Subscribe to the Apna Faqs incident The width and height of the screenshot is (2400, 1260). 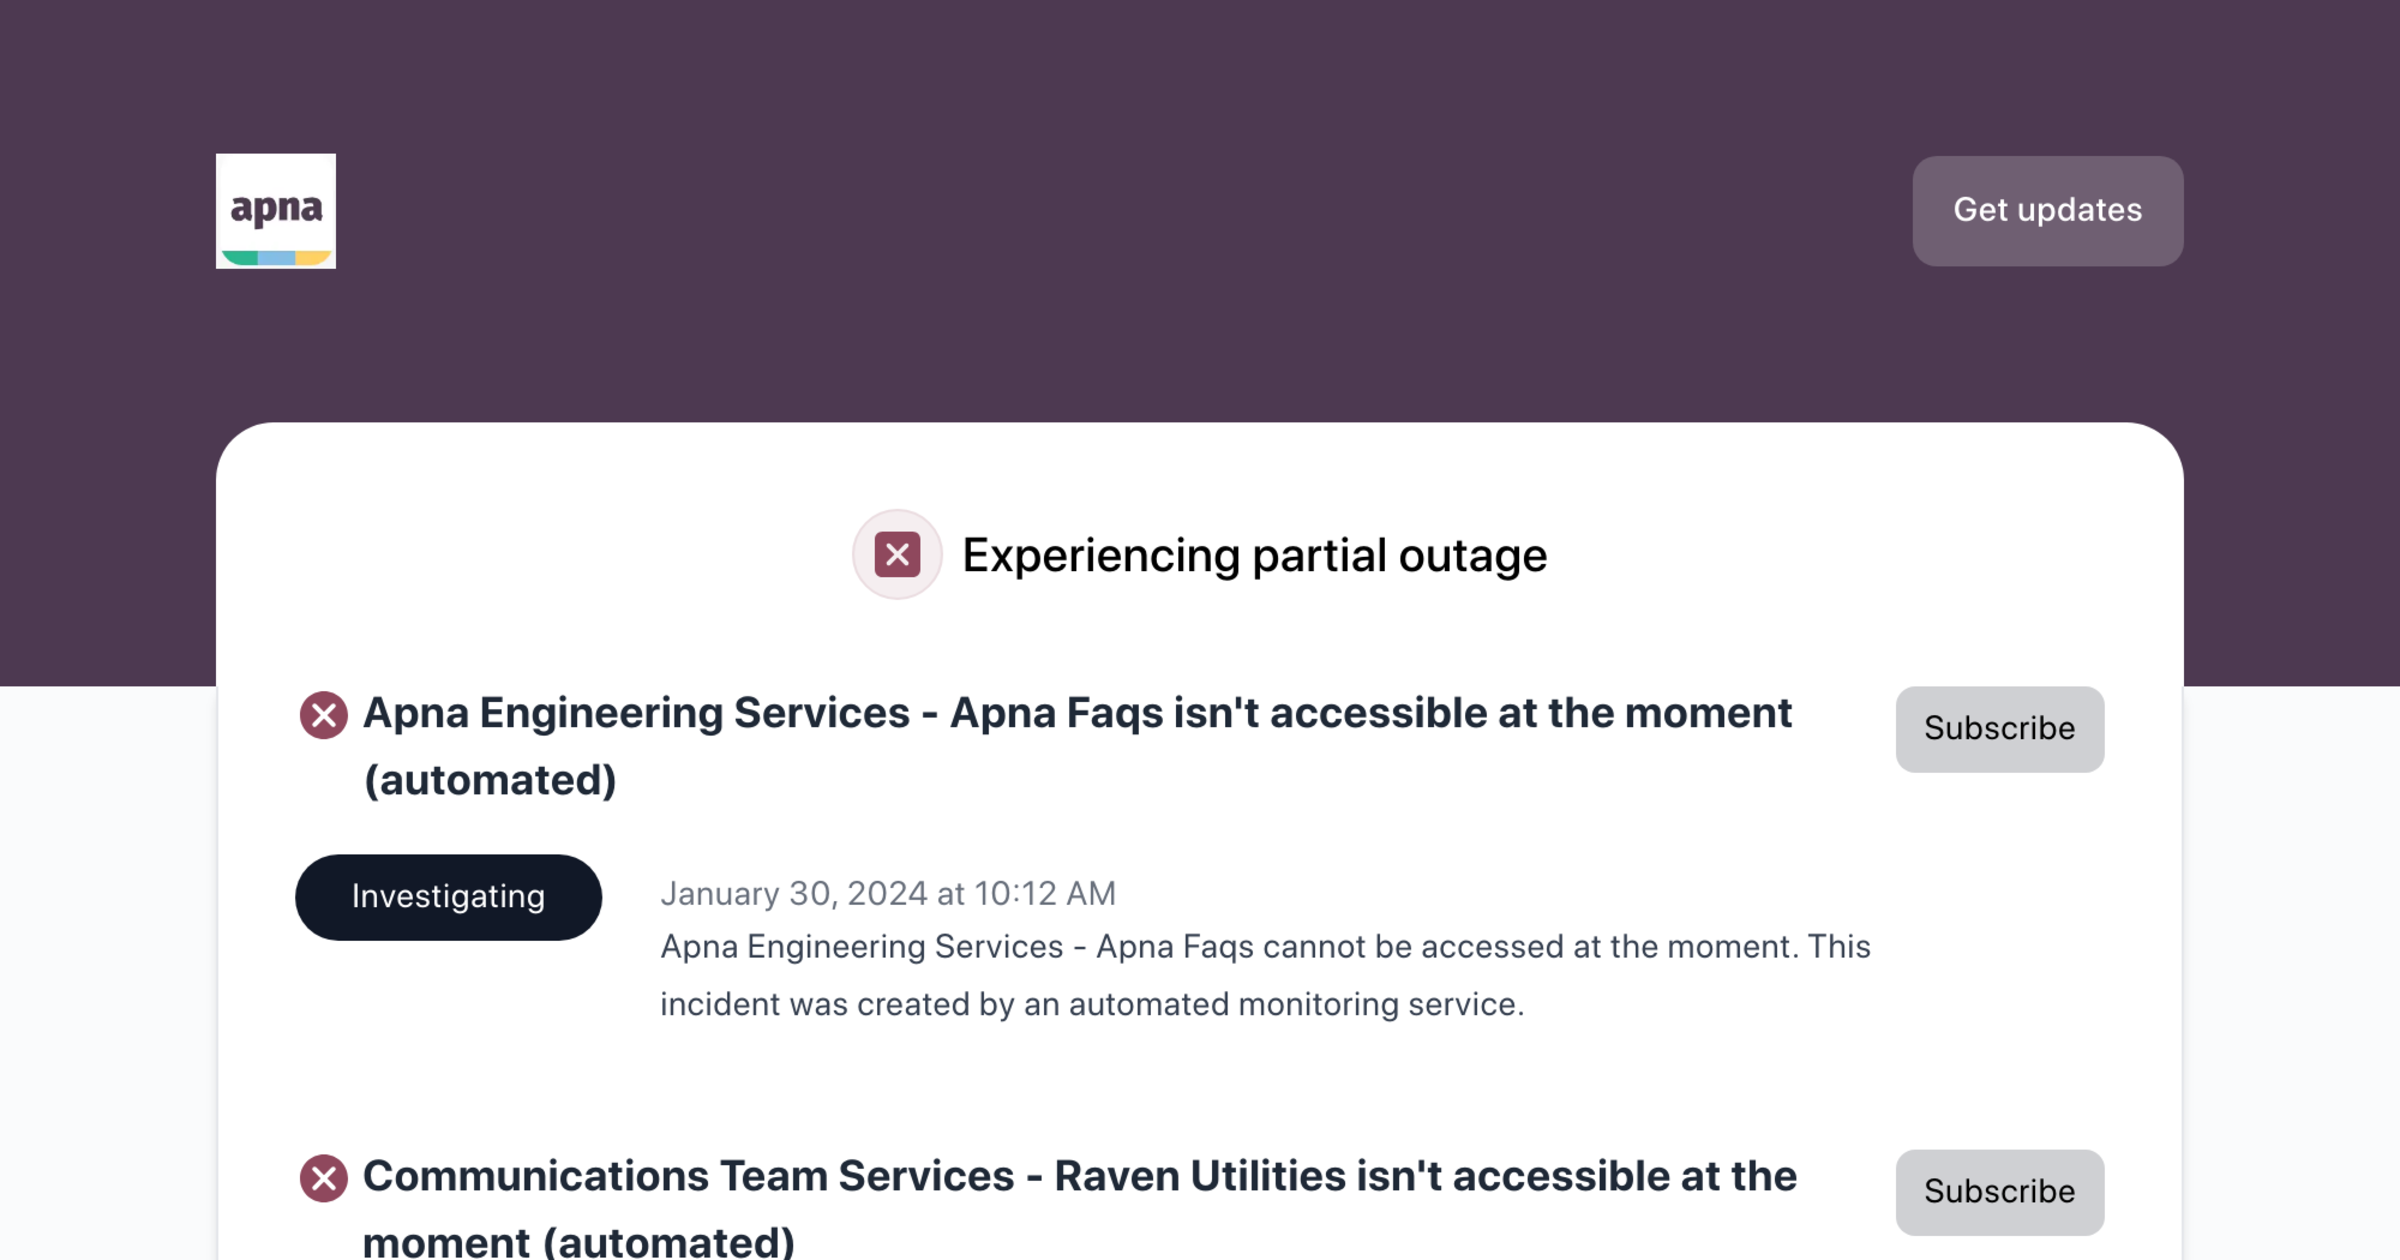(1998, 728)
